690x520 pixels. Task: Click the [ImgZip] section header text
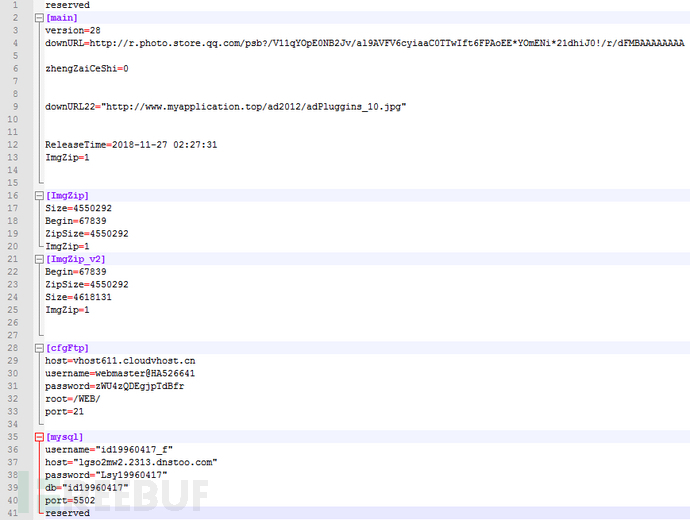coord(67,195)
